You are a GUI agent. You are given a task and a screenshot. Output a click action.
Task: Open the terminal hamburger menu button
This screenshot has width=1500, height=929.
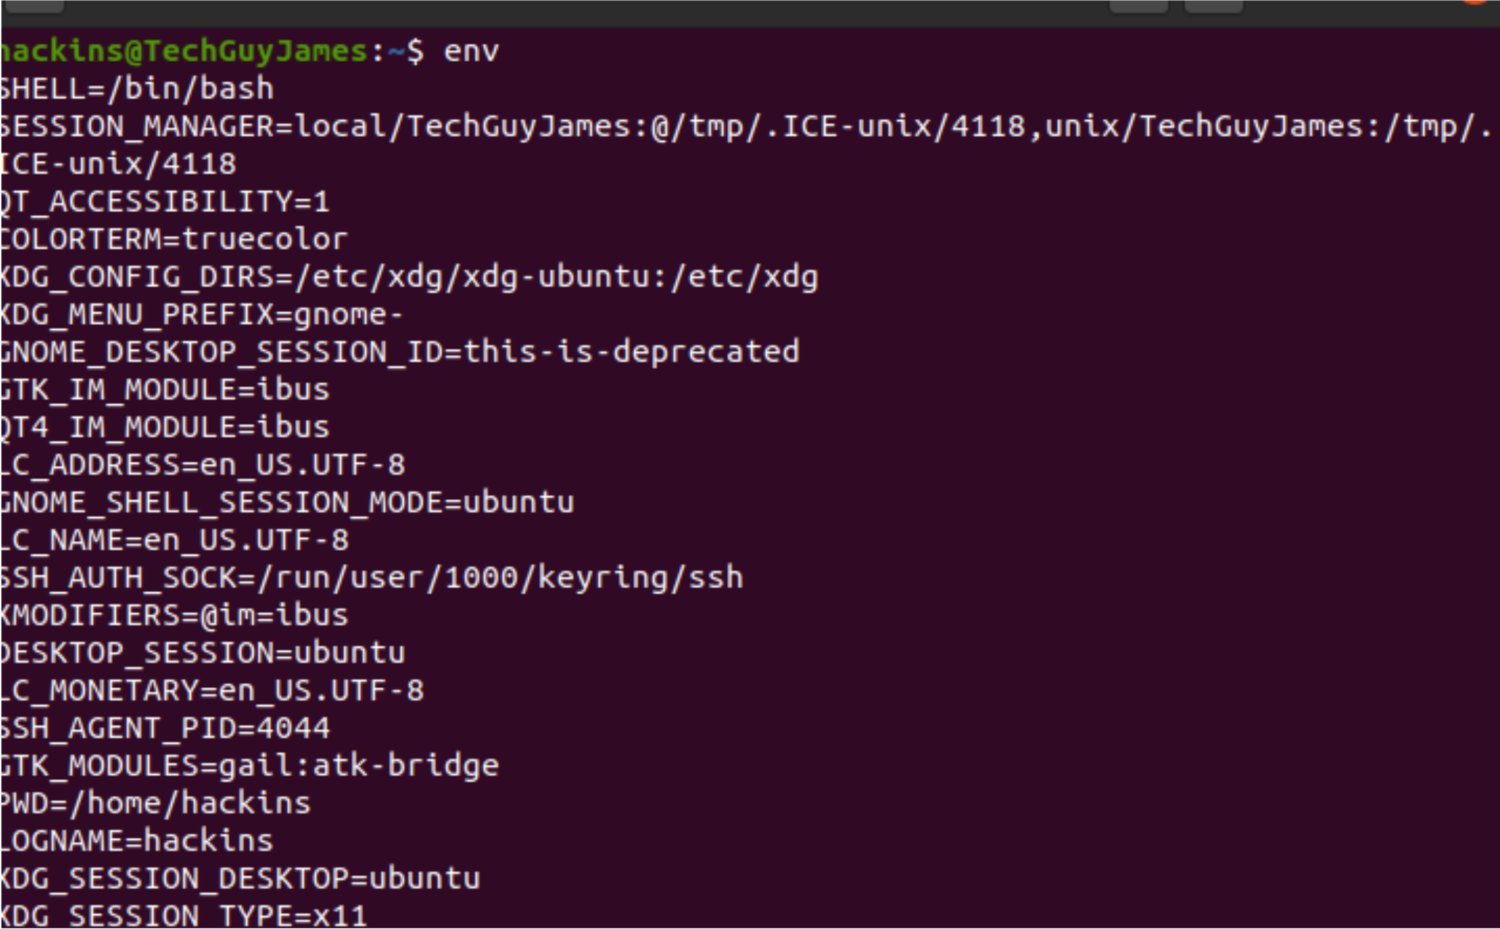coord(1213,5)
